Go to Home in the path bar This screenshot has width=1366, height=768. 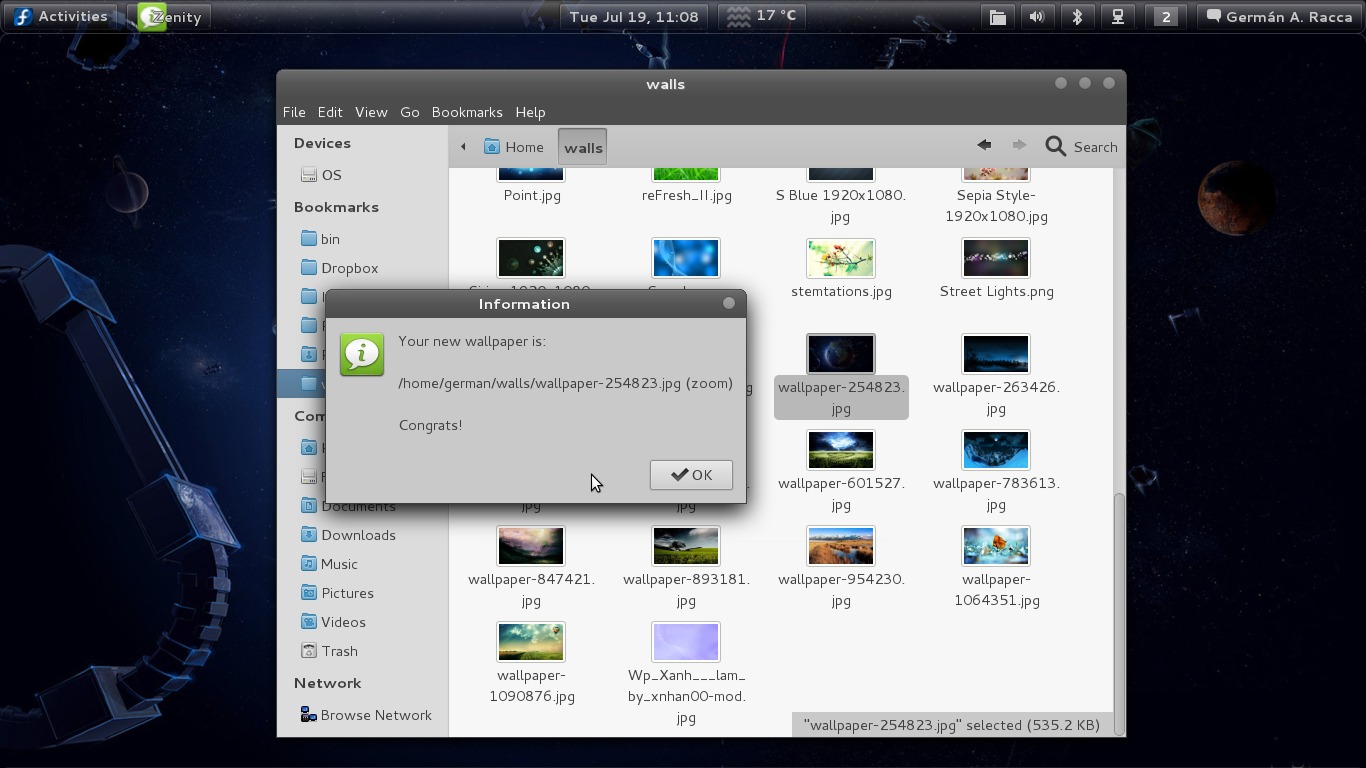[x=514, y=147]
